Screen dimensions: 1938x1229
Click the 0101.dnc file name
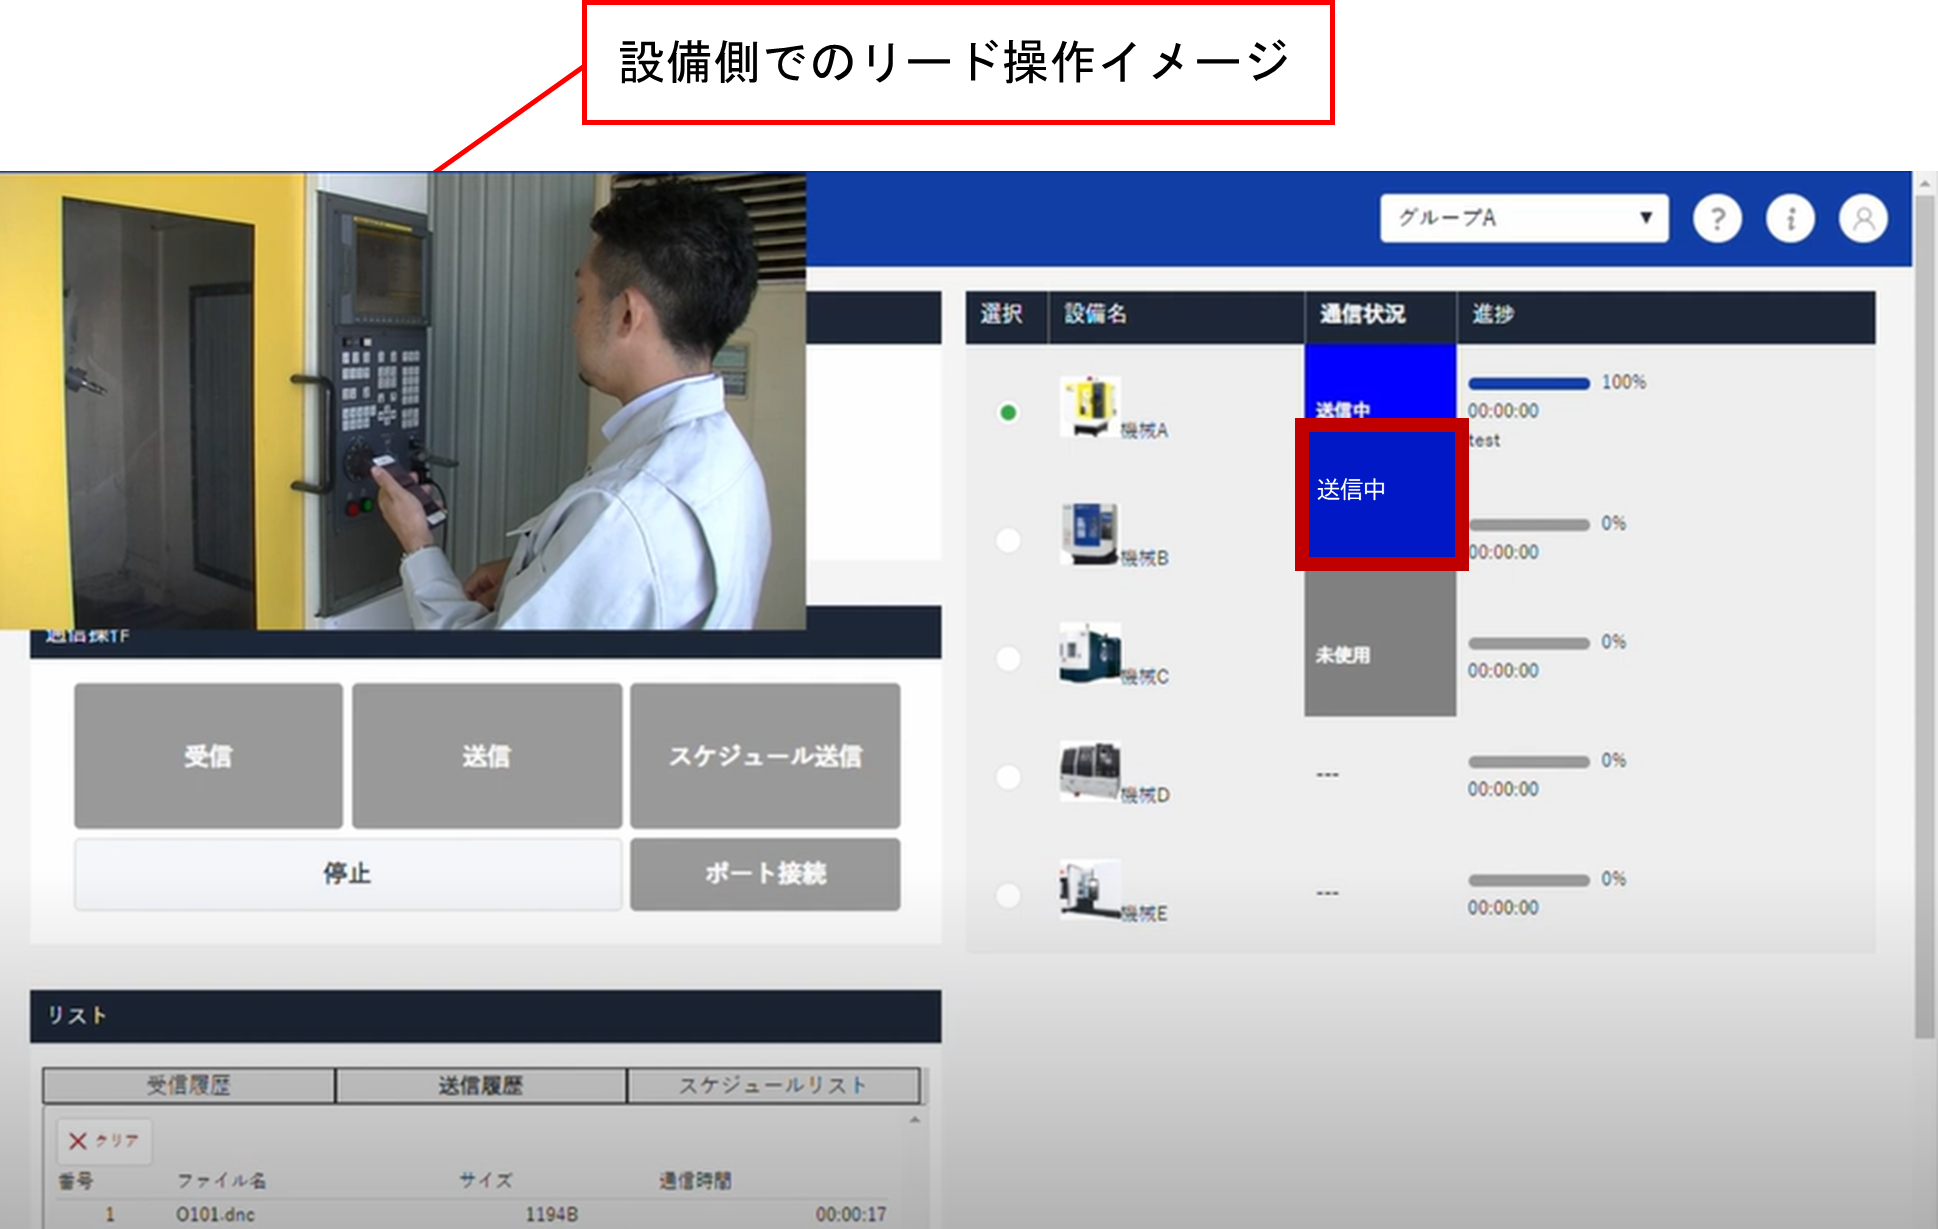(x=215, y=1214)
